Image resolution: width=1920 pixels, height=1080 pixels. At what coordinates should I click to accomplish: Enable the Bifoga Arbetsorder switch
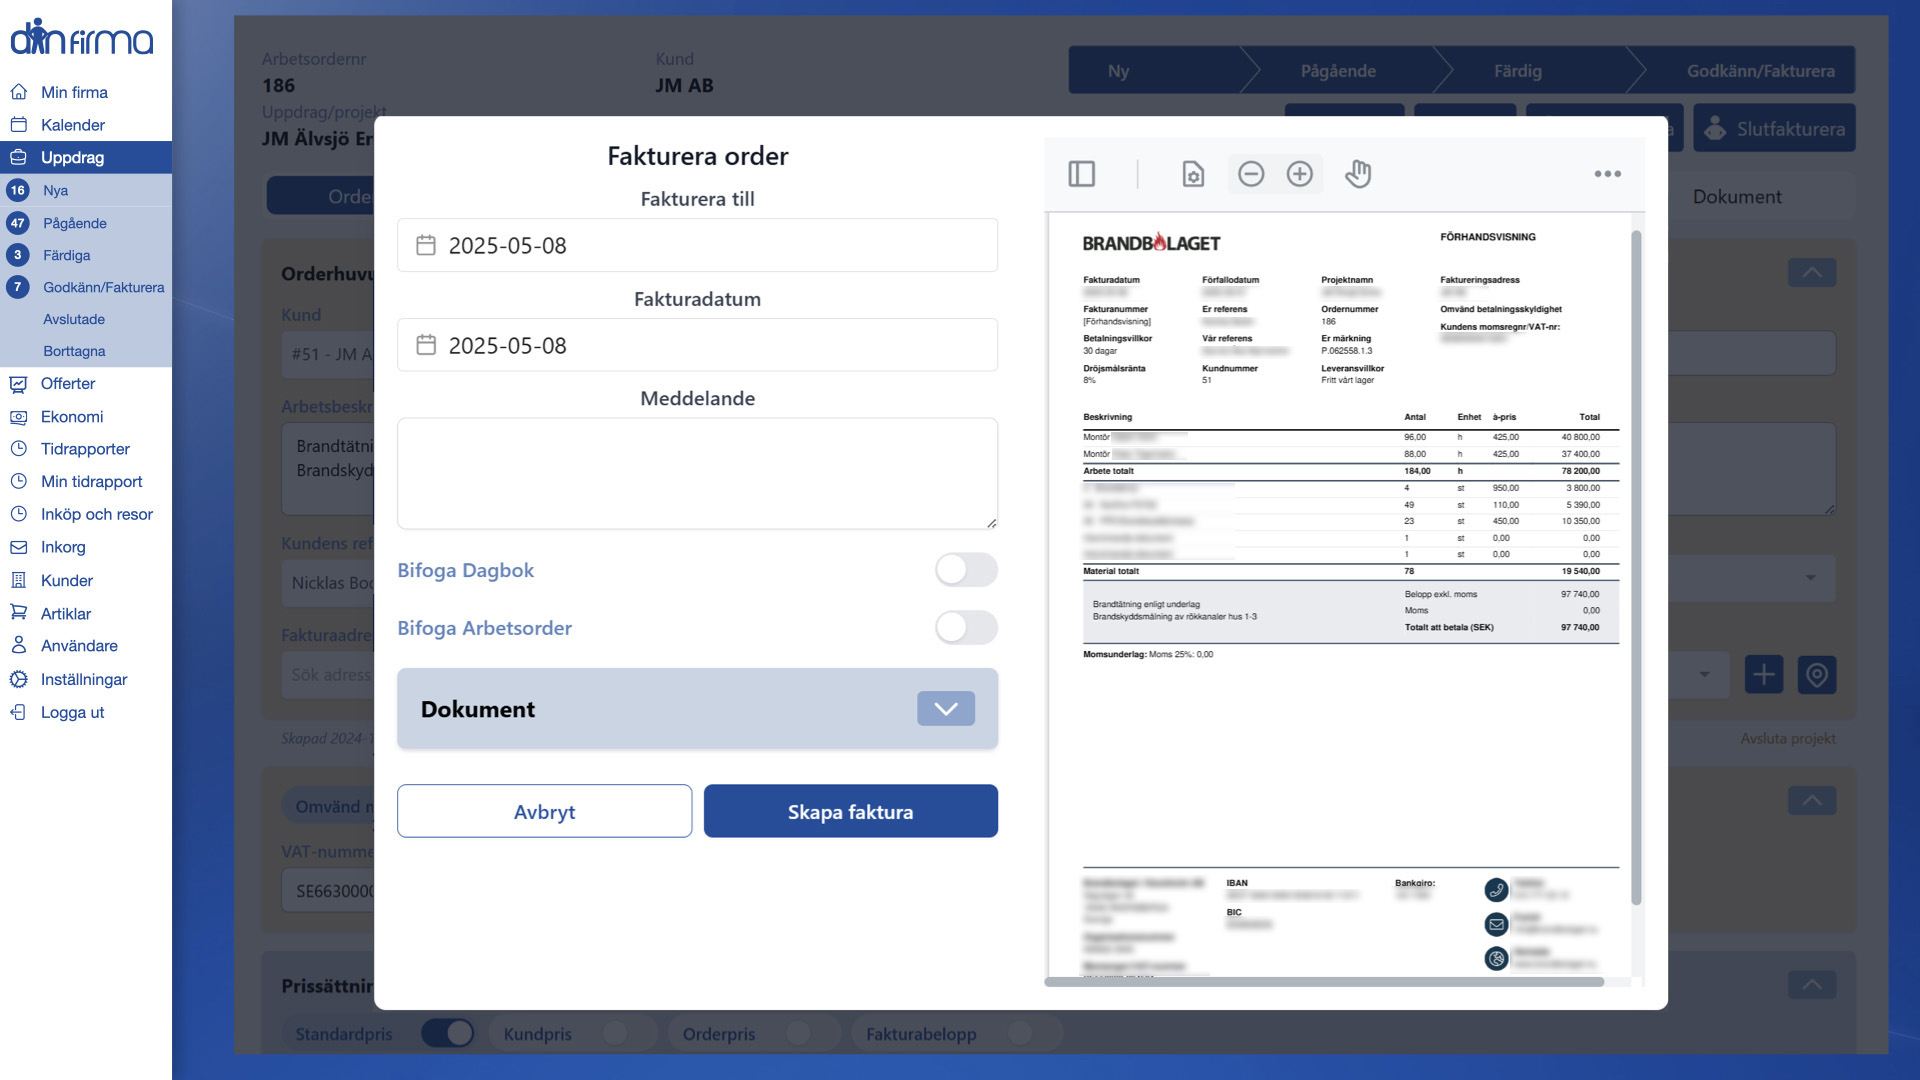(965, 628)
